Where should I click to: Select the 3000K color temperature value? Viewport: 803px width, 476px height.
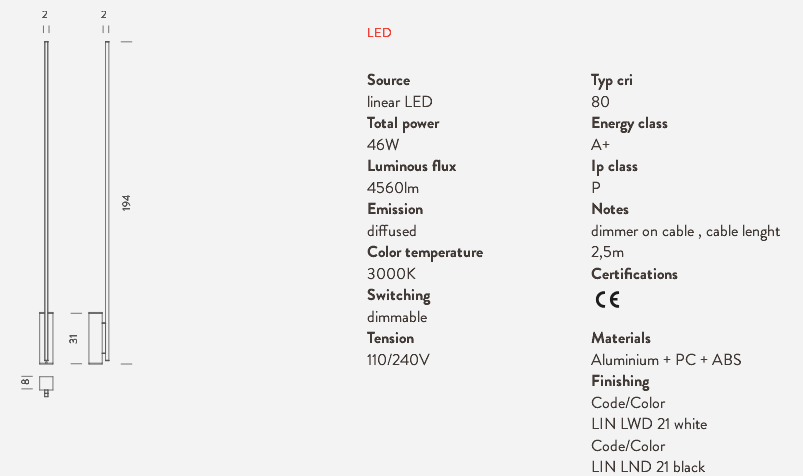(391, 274)
